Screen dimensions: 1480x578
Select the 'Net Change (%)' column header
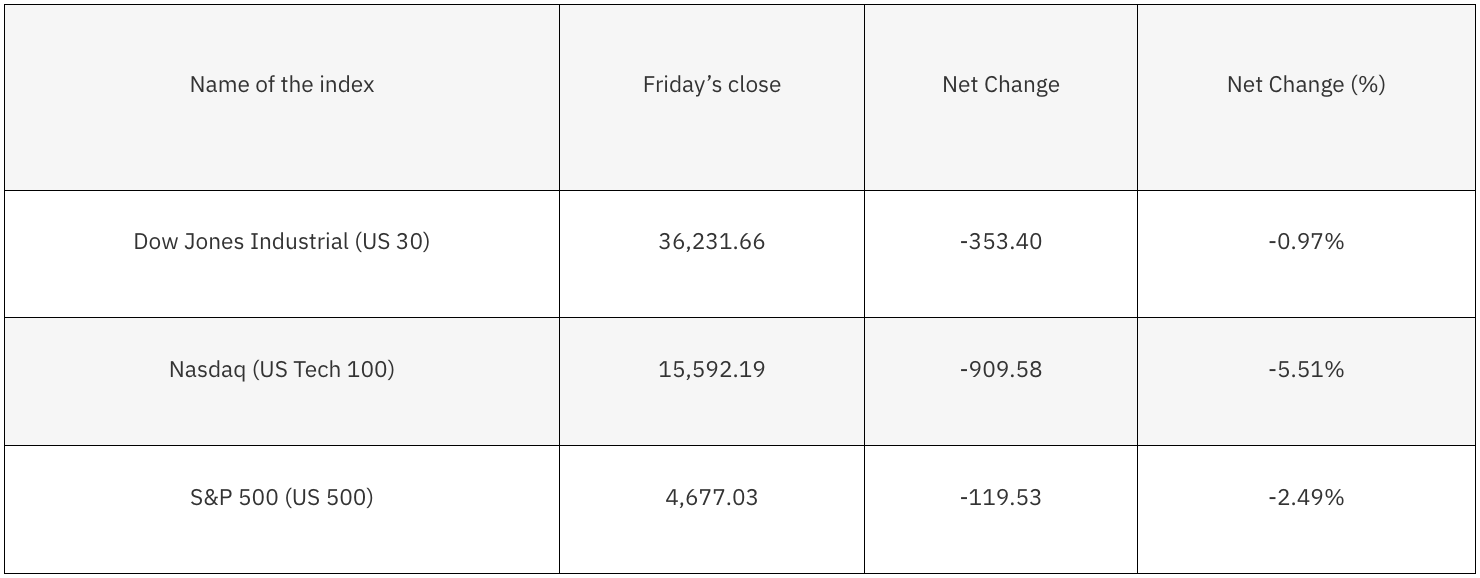point(1305,85)
